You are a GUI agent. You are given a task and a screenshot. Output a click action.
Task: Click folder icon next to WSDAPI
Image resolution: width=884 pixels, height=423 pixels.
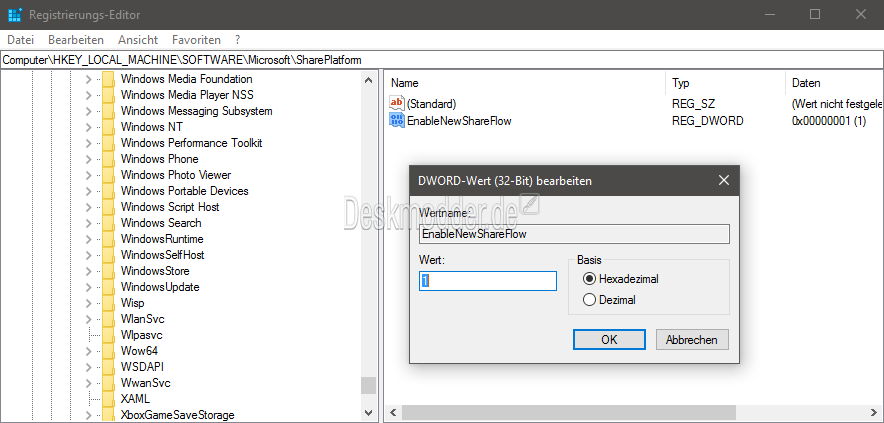coord(108,367)
